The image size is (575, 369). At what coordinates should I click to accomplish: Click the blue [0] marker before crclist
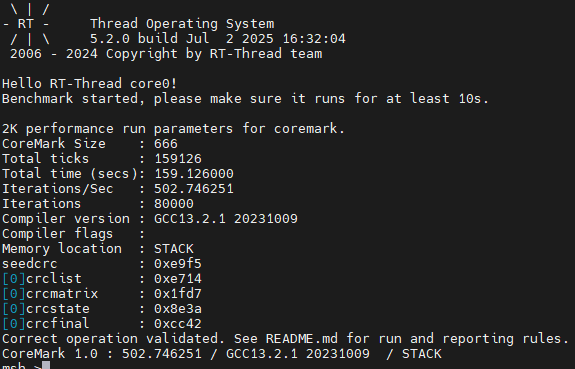pos(14,279)
